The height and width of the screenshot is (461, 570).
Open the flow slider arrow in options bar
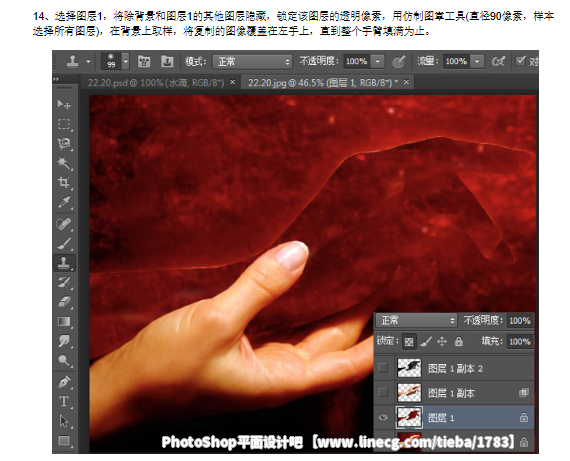click(x=477, y=61)
